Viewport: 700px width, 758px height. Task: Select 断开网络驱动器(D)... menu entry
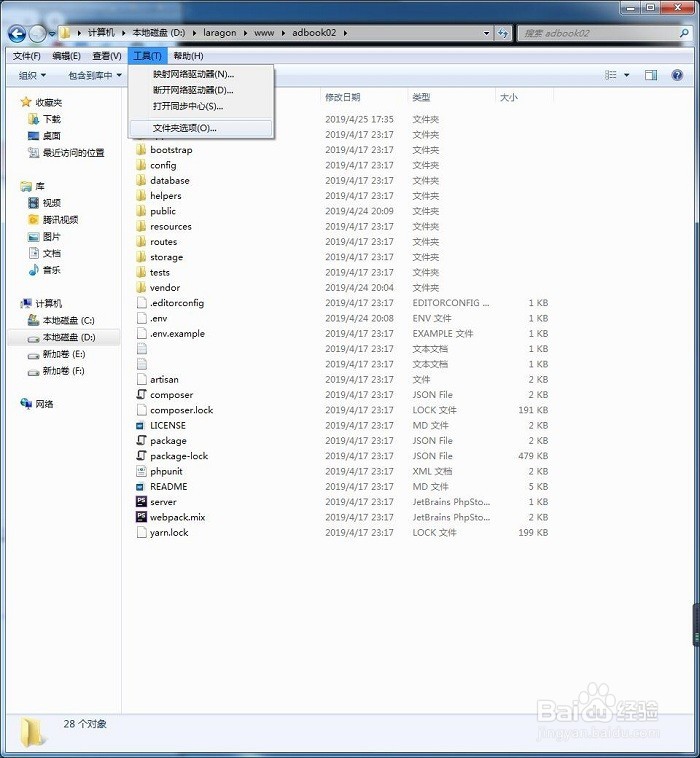point(201,90)
